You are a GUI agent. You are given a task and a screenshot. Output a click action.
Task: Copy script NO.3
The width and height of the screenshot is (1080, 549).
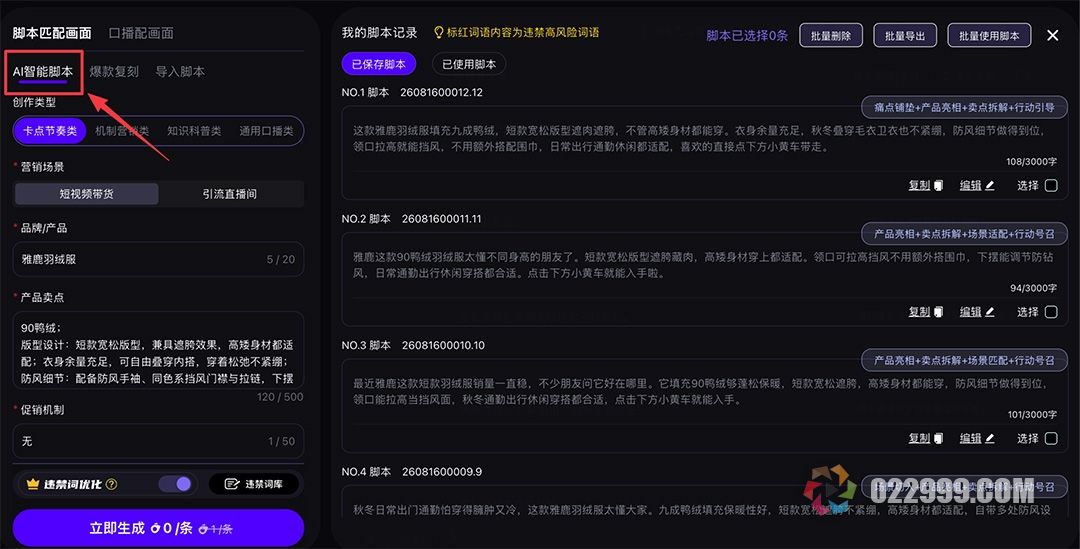coord(919,438)
